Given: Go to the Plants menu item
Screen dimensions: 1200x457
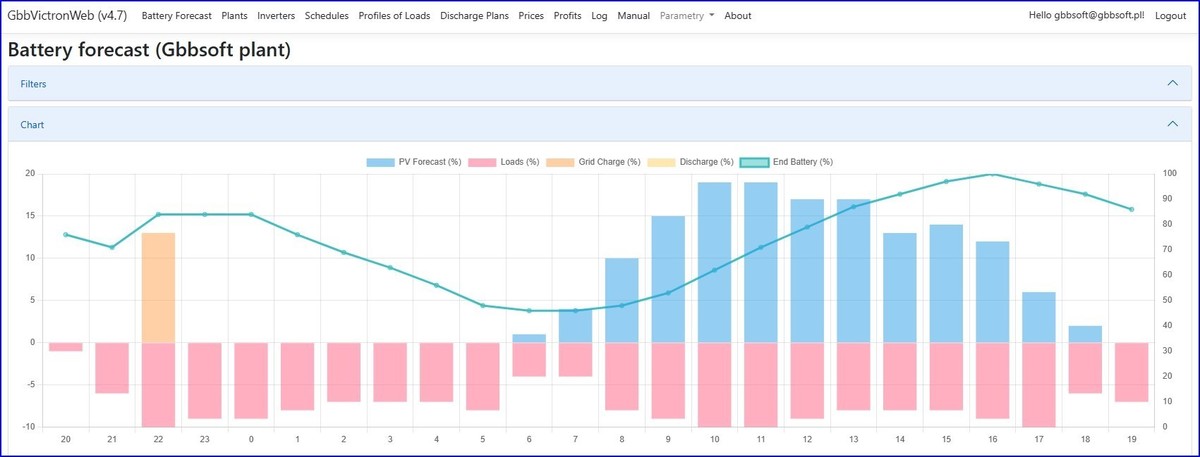Looking at the screenshot, I should coord(234,16).
